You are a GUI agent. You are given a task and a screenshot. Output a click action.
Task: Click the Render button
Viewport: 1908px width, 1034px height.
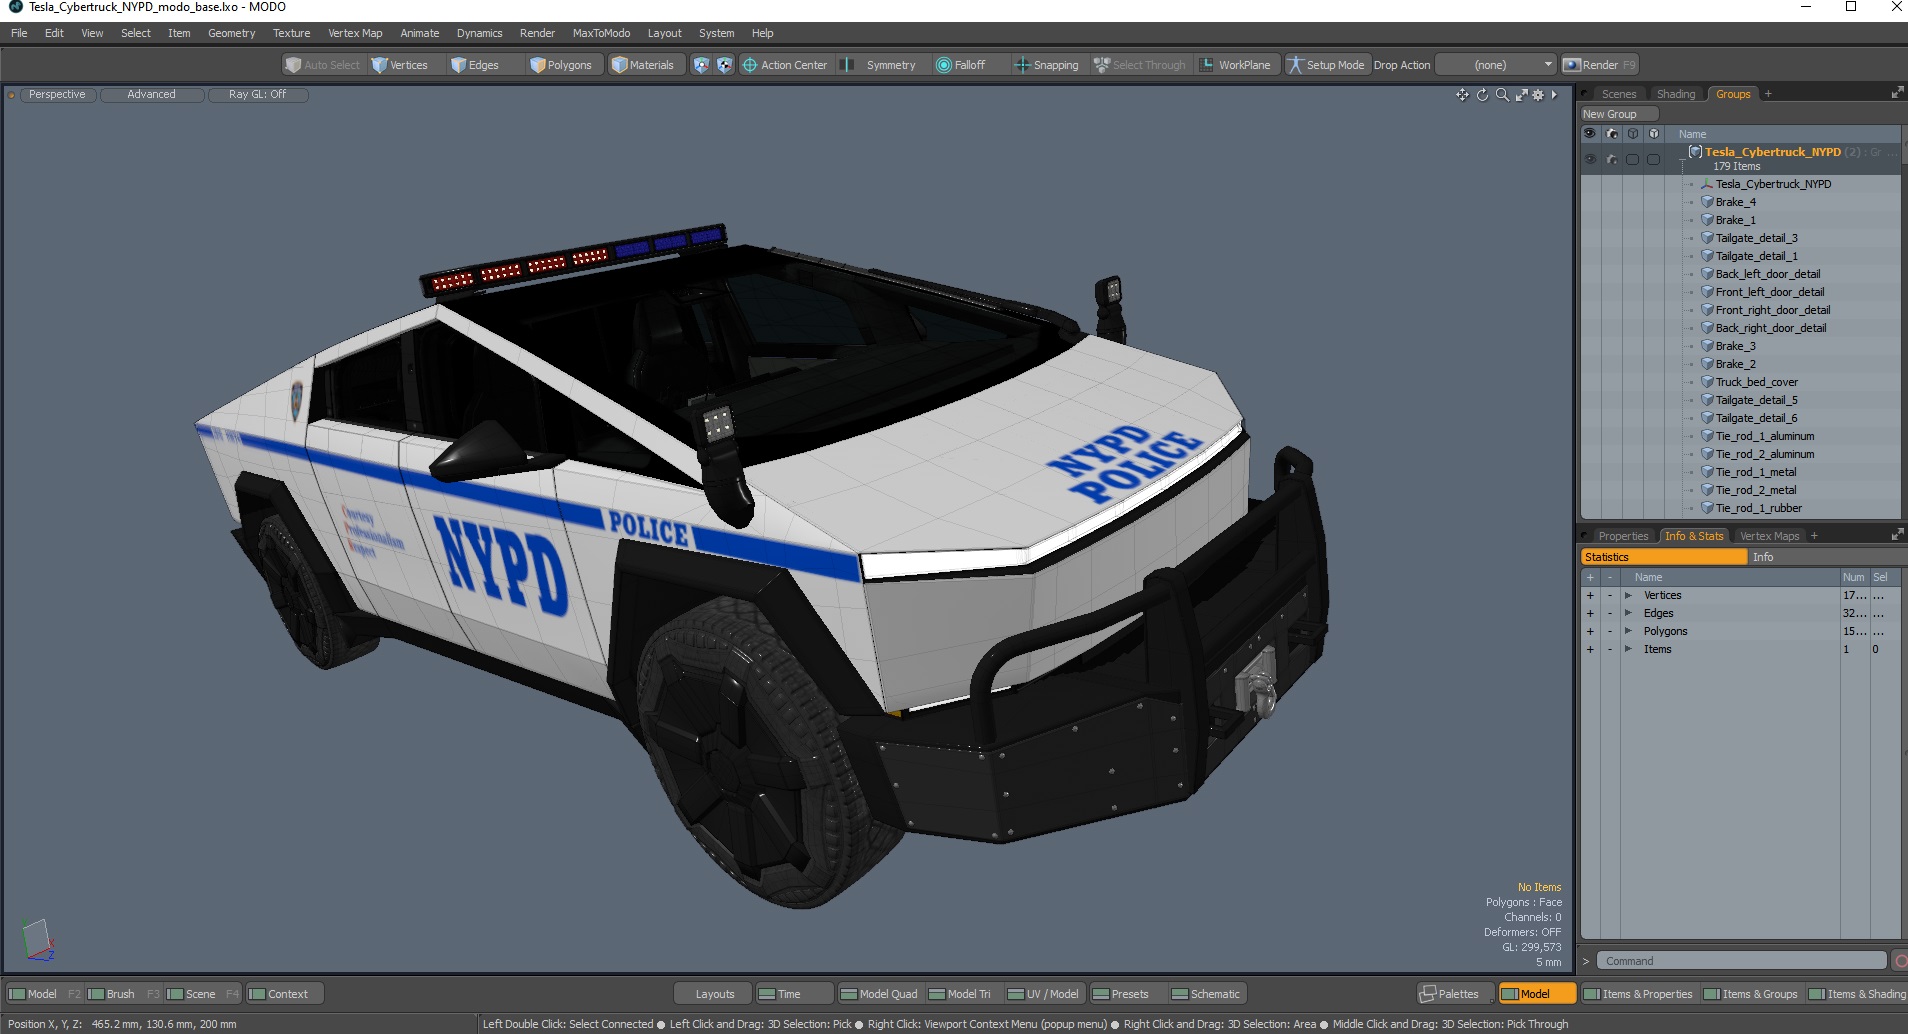1599,65
